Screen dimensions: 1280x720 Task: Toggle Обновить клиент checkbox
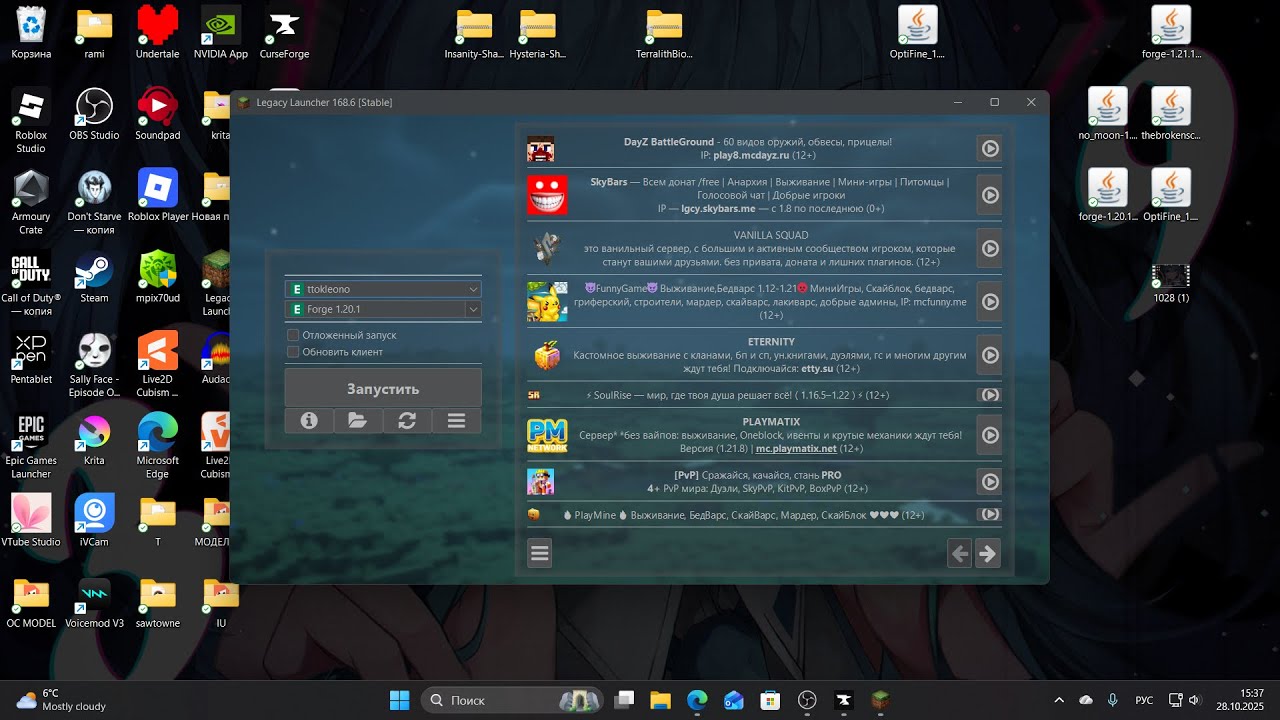[293, 352]
